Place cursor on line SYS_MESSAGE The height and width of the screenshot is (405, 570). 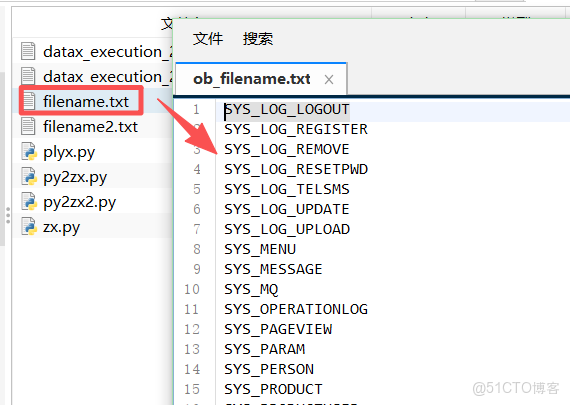[x=273, y=269]
